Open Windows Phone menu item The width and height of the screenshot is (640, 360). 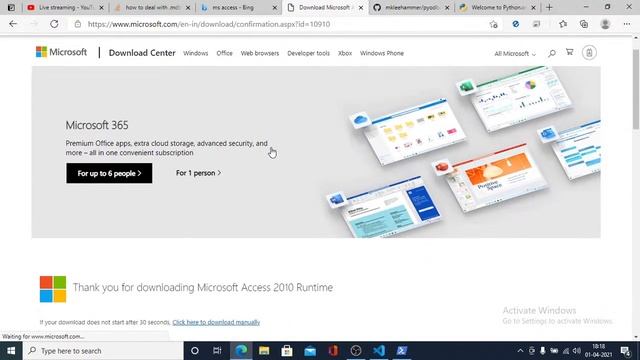[x=382, y=53]
